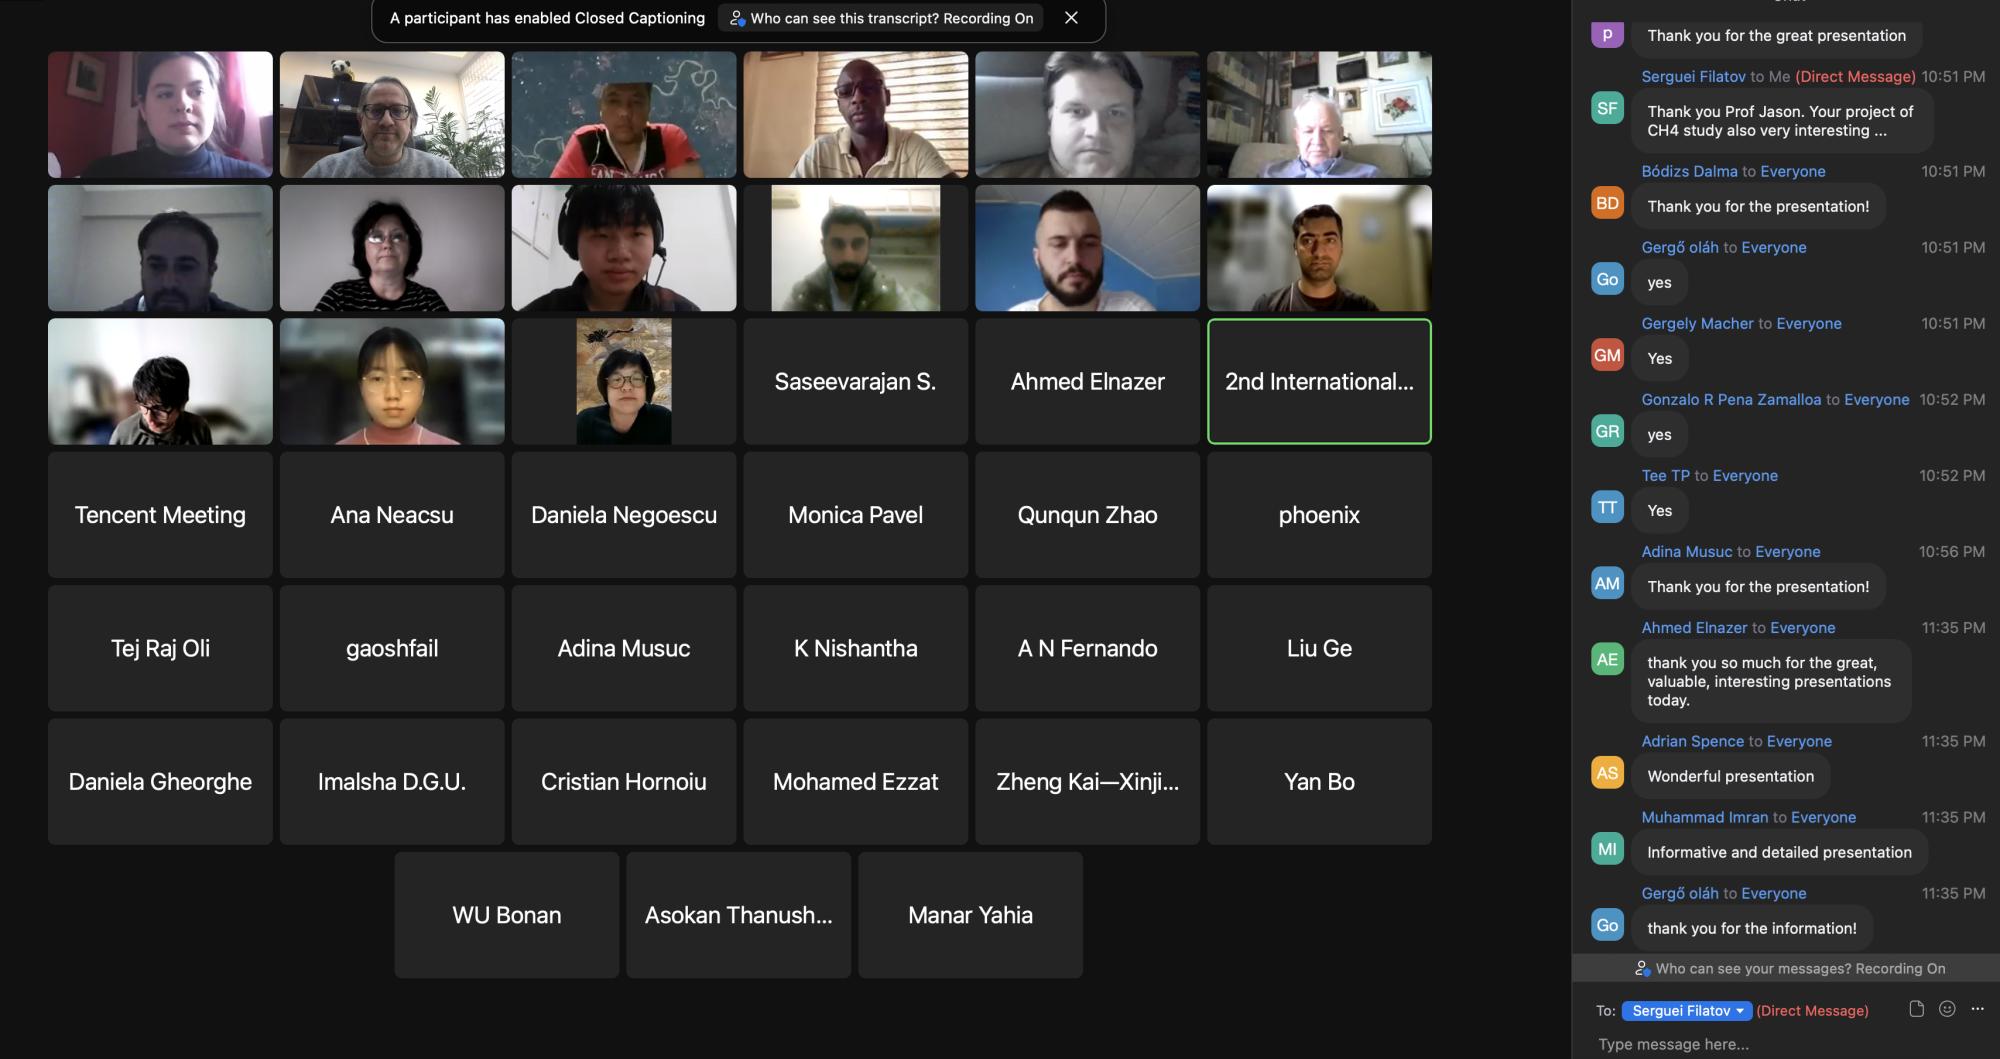Open the chat more options ellipsis
The height and width of the screenshot is (1059, 2000).
1977,1009
